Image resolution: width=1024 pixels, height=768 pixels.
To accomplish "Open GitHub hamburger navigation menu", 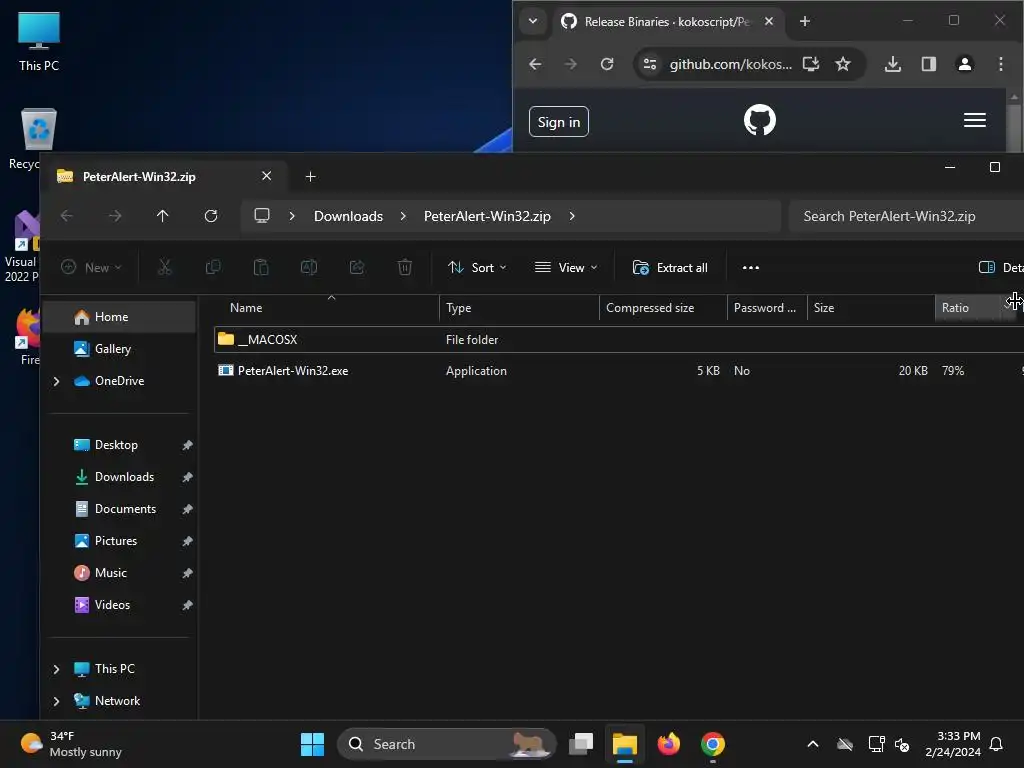I will point(974,120).
